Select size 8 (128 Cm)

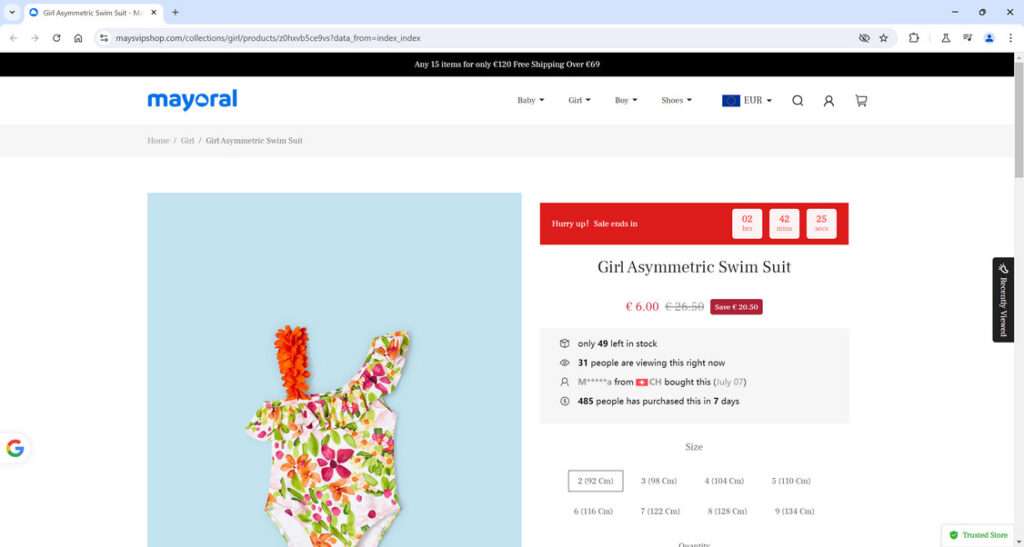pos(727,511)
